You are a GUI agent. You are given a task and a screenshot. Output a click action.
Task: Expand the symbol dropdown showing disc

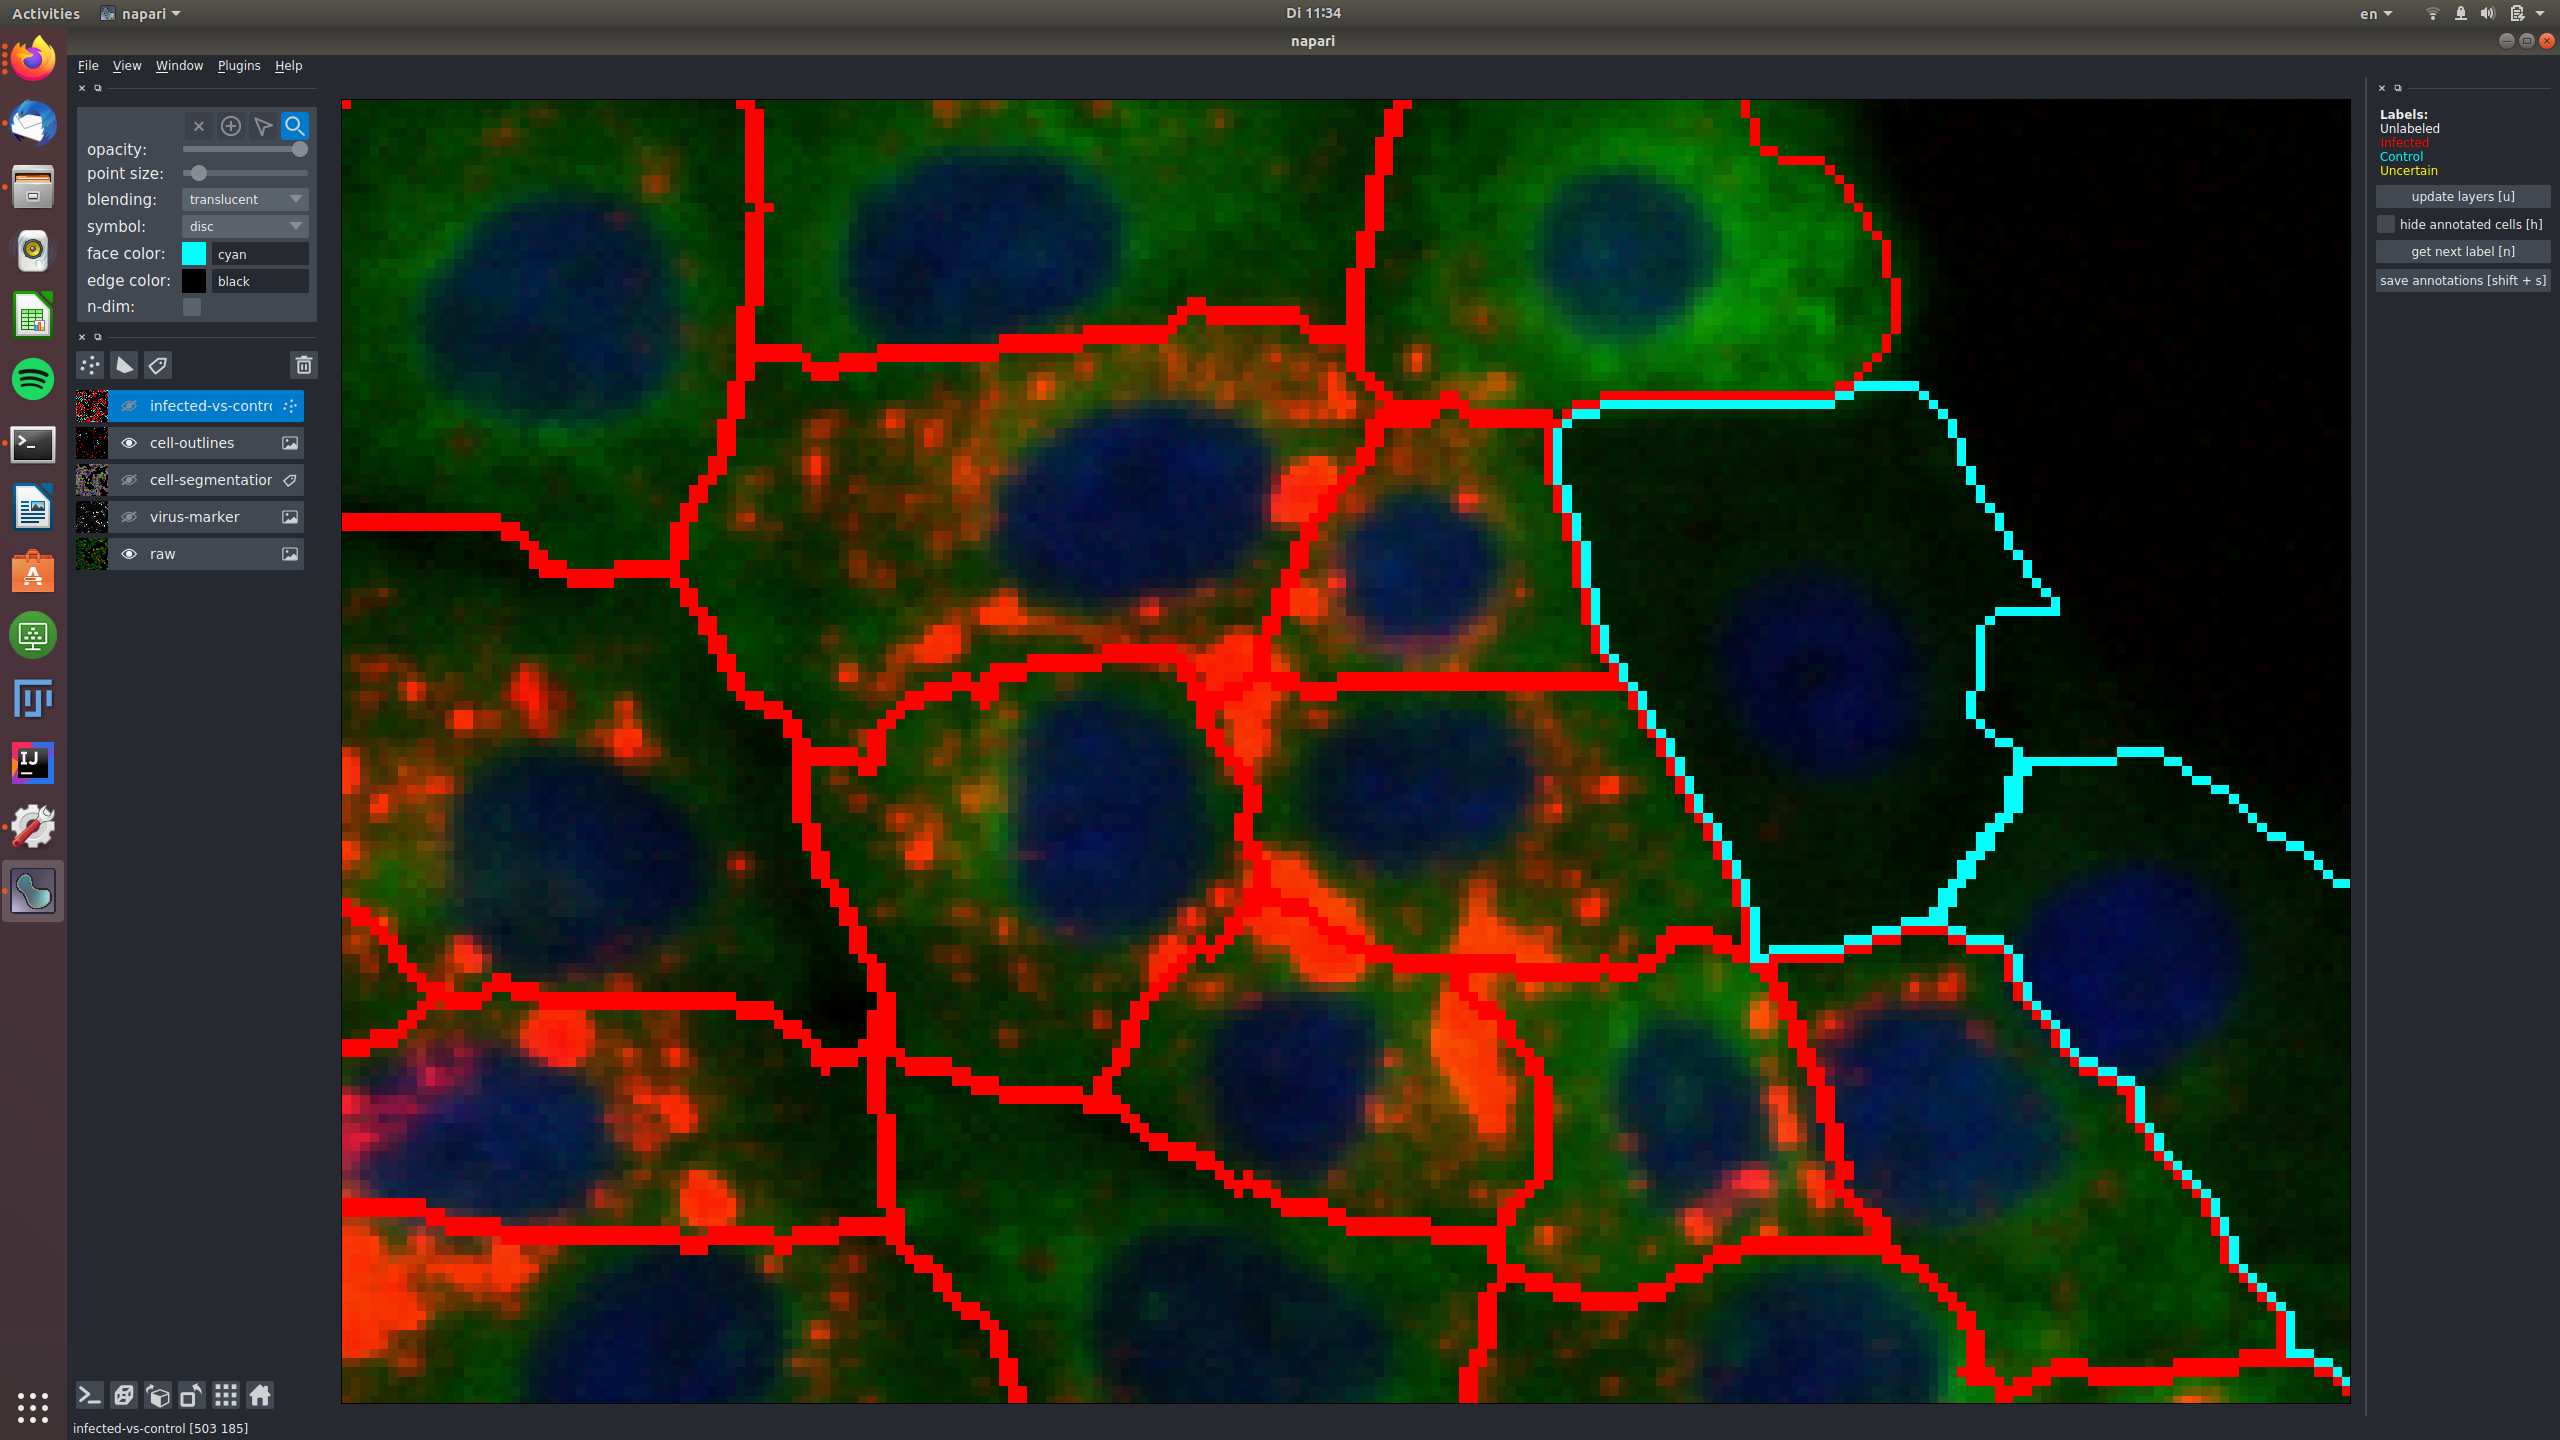tap(245, 226)
